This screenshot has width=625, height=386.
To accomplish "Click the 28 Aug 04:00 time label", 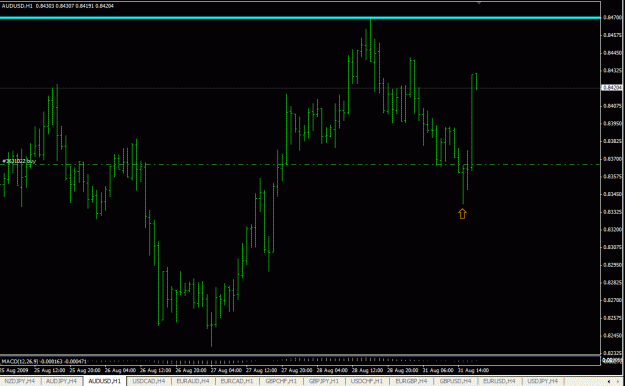I will (332, 370).
